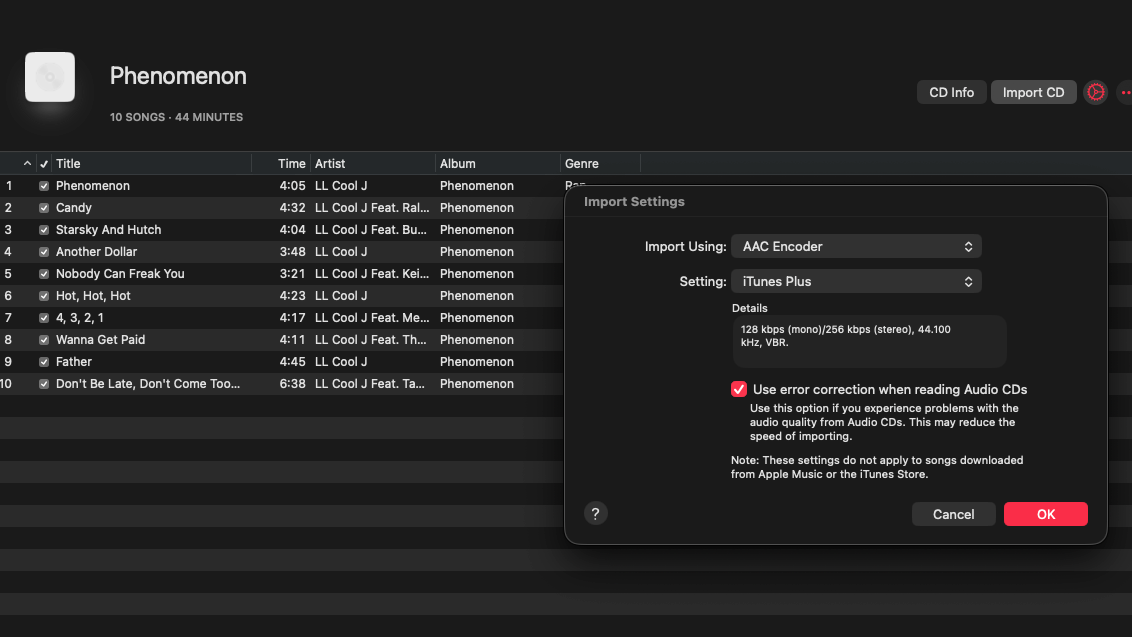Viewport: 1132px width, 637px height.
Task: Select the track 4, 3, 2, 1
Action: tap(79, 318)
